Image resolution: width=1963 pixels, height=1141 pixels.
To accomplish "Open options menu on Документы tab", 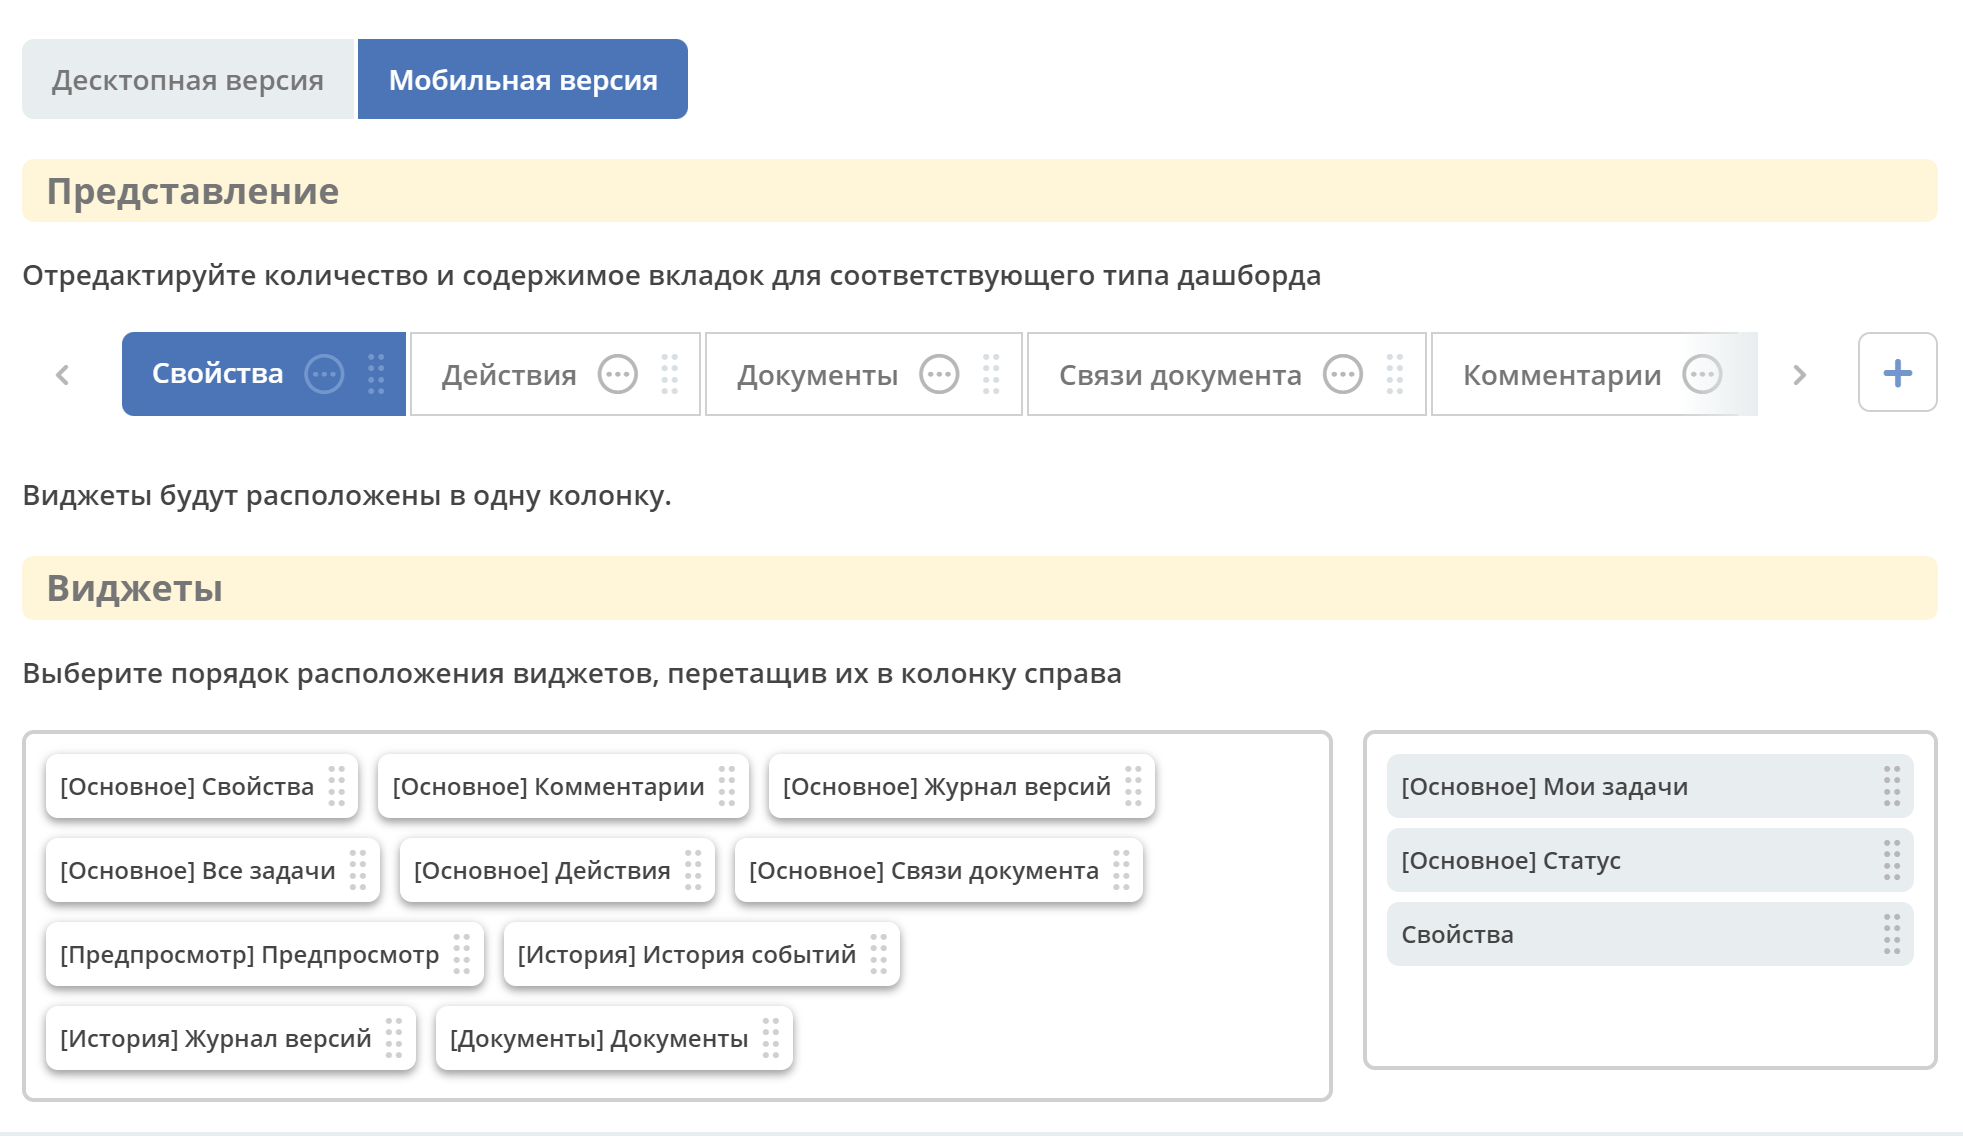I will [x=939, y=375].
